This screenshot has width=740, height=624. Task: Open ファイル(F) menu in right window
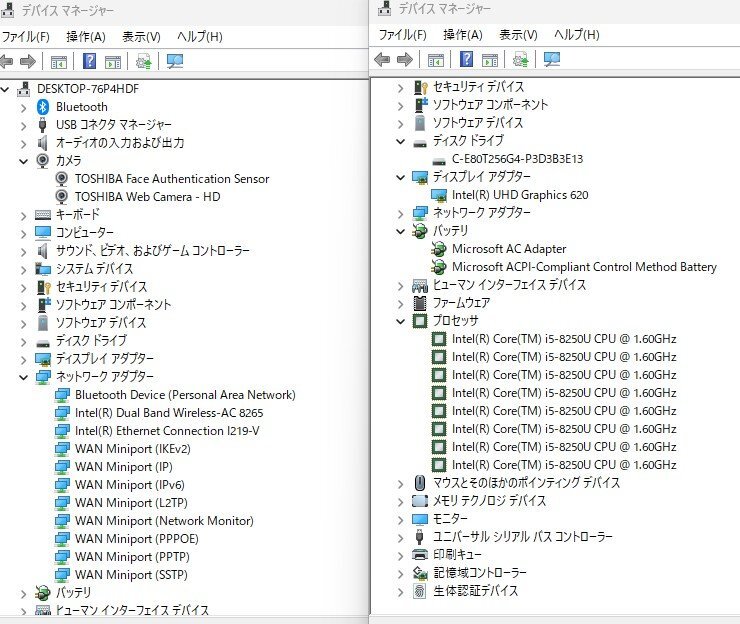point(403,35)
